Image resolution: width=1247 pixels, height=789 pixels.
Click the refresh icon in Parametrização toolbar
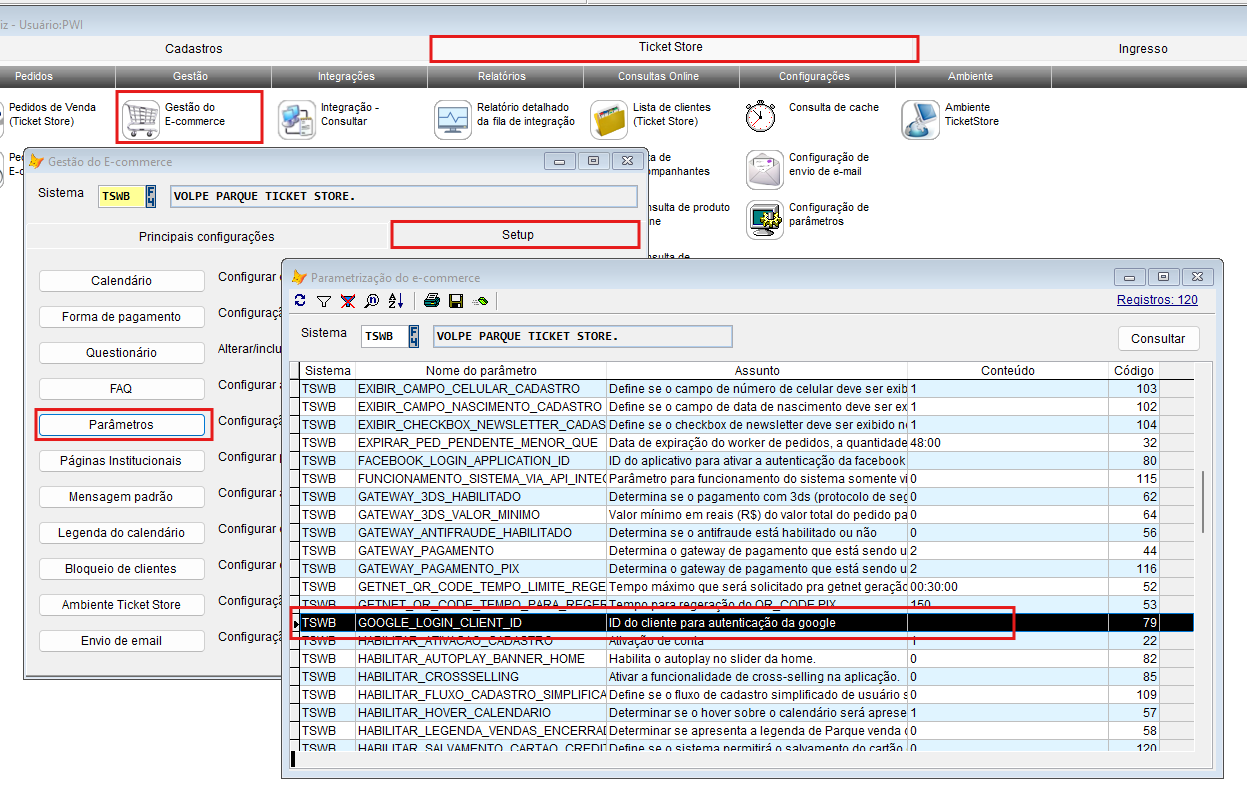300,300
